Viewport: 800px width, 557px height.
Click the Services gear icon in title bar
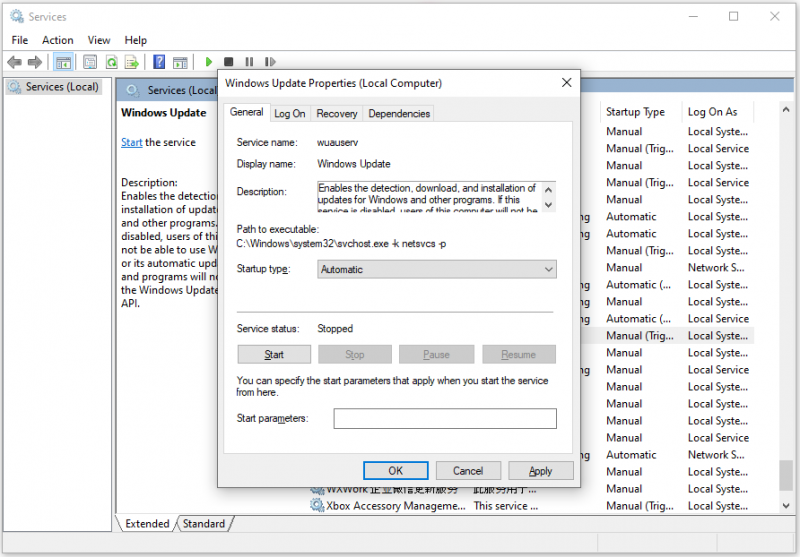pos(17,16)
